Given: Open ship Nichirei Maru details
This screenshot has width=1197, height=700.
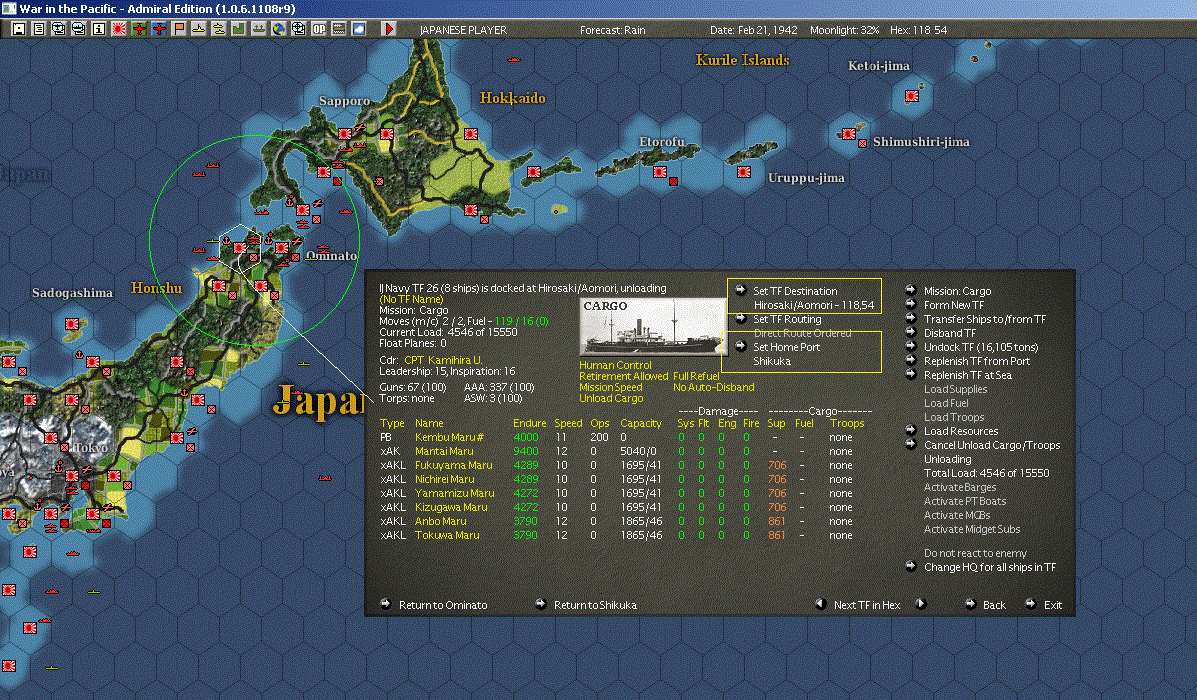Looking at the screenshot, I should pos(444,479).
